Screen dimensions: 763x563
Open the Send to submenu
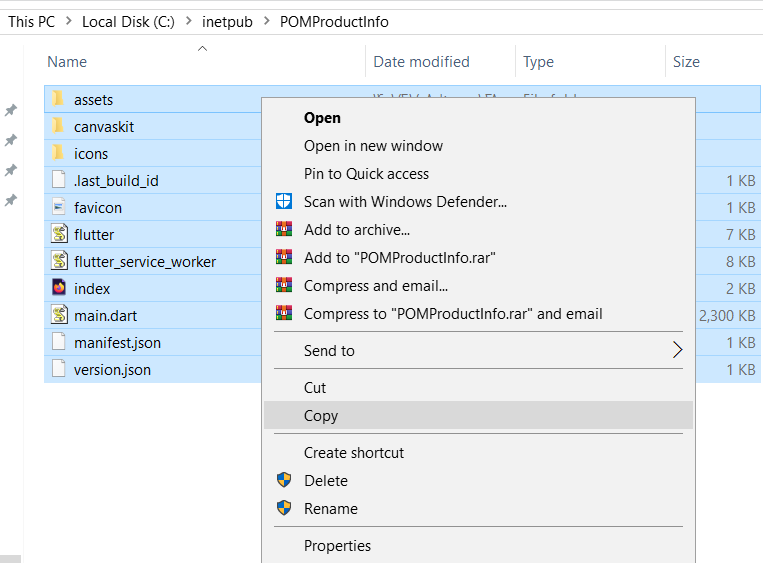[478, 350]
